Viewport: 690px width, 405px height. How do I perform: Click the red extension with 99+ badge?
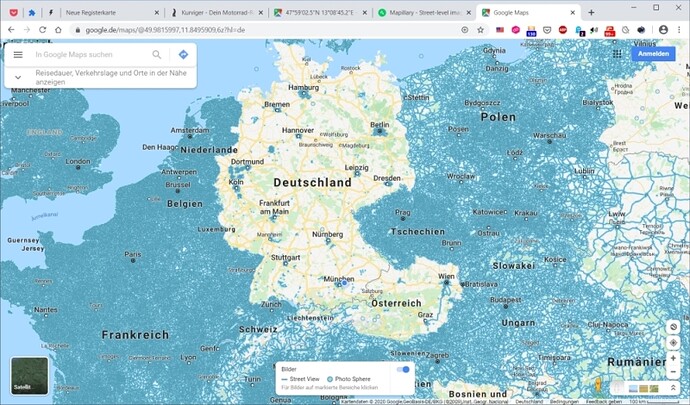tap(610, 30)
